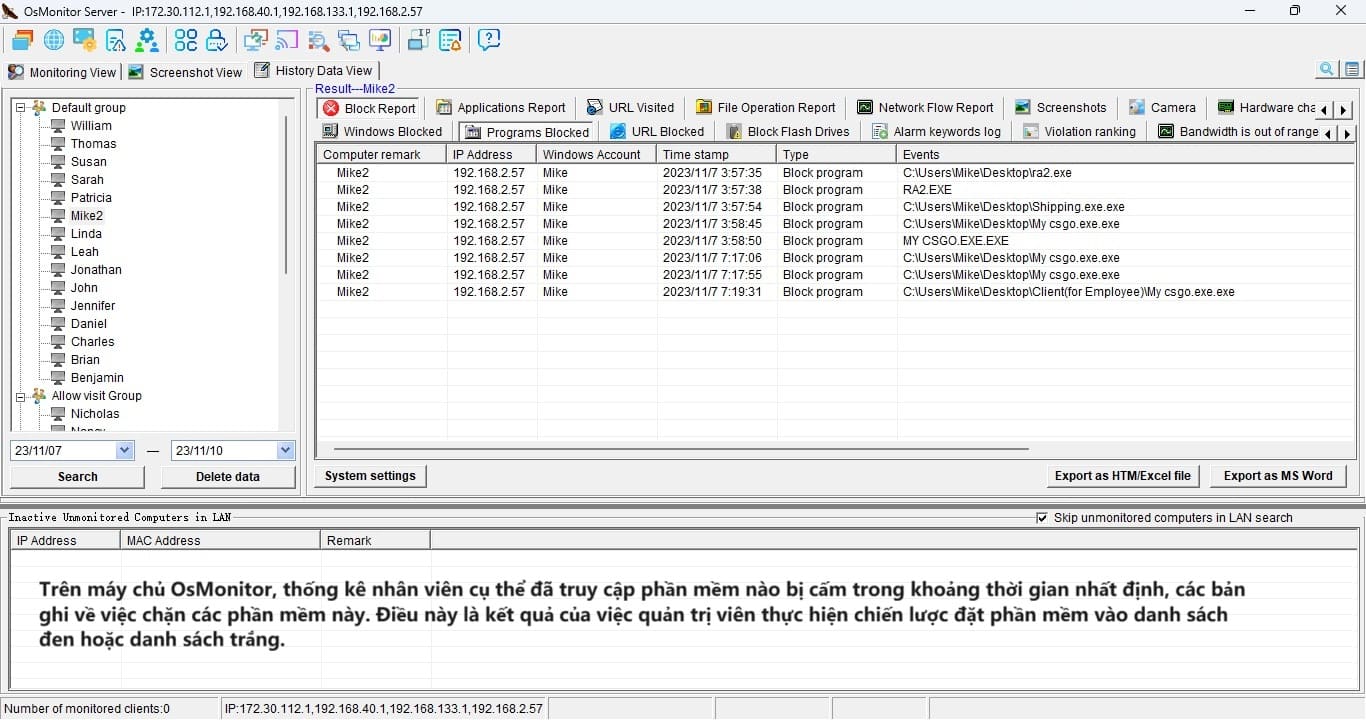Select the Block Report tab

pos(370,108)
